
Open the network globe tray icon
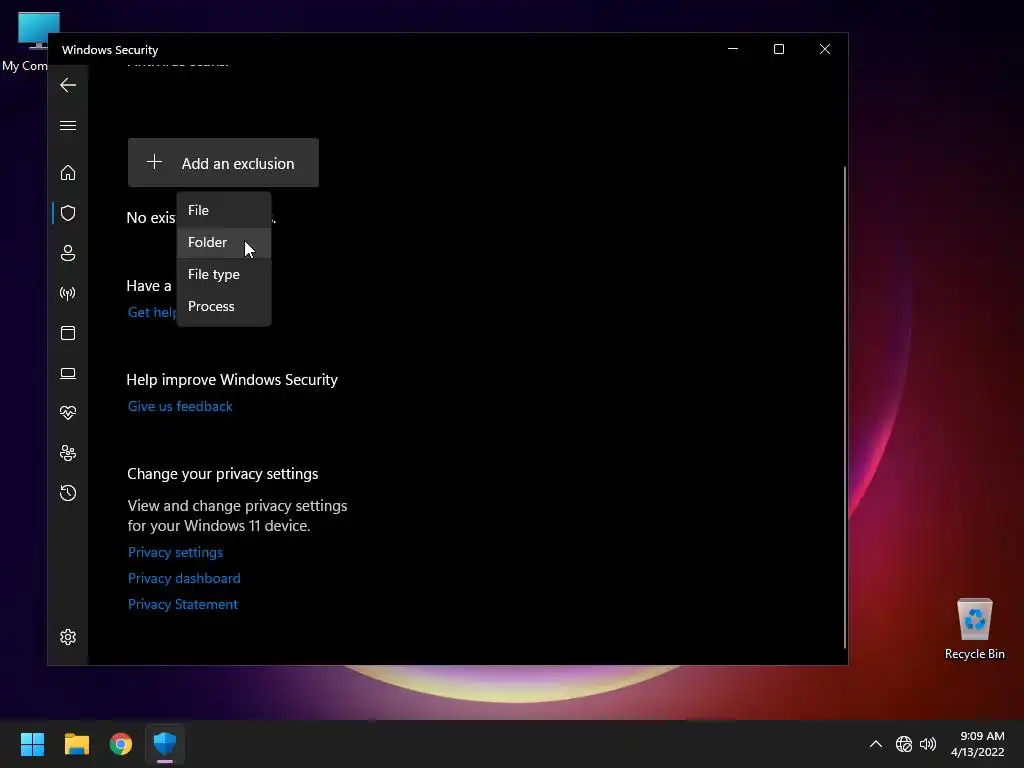point(904,744)
